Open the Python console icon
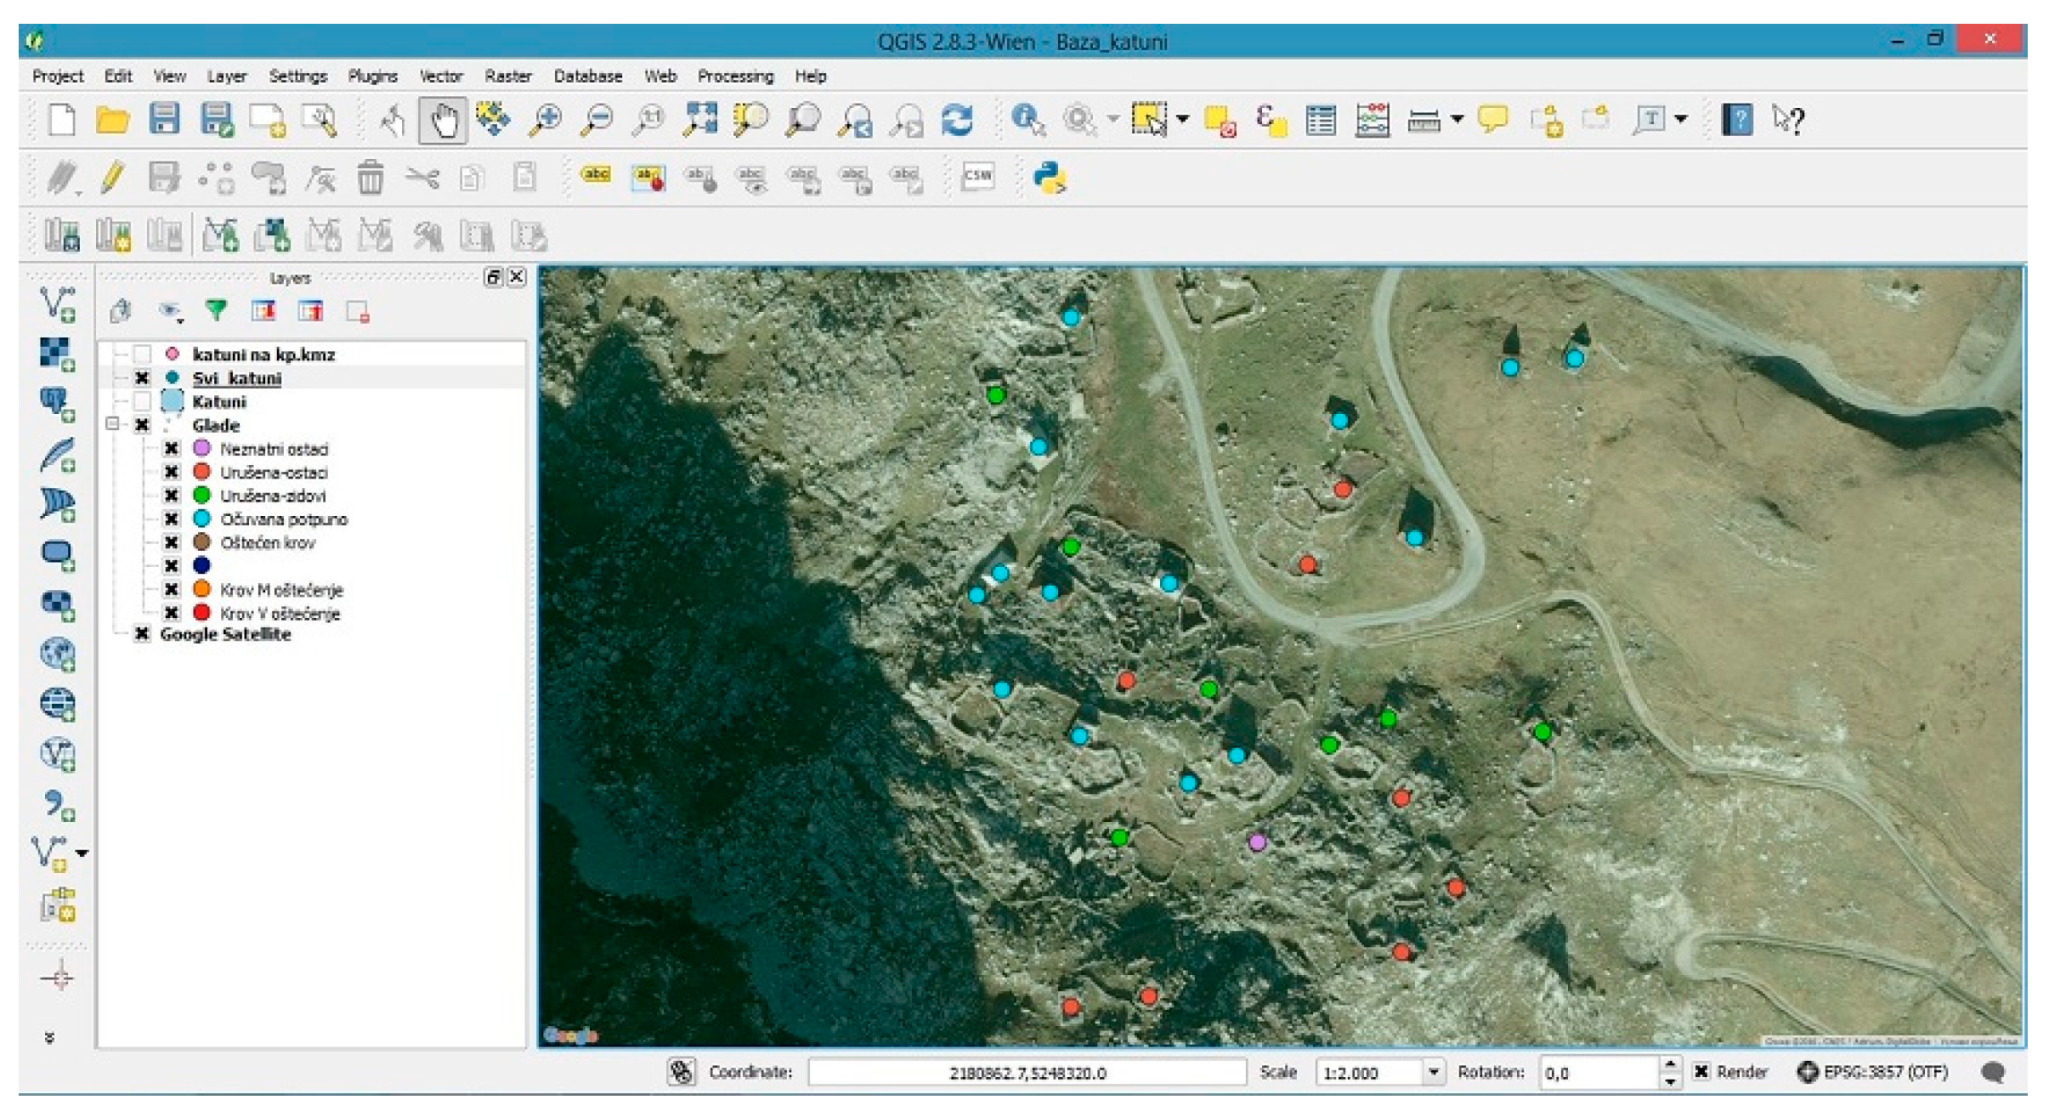This screenshot has width=2049, height=1117. (1049, 178)
